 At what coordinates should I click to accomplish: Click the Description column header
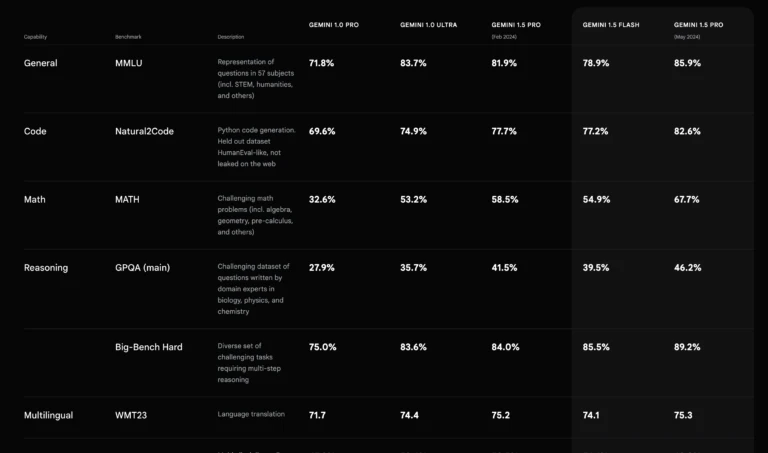pos(230,37)
